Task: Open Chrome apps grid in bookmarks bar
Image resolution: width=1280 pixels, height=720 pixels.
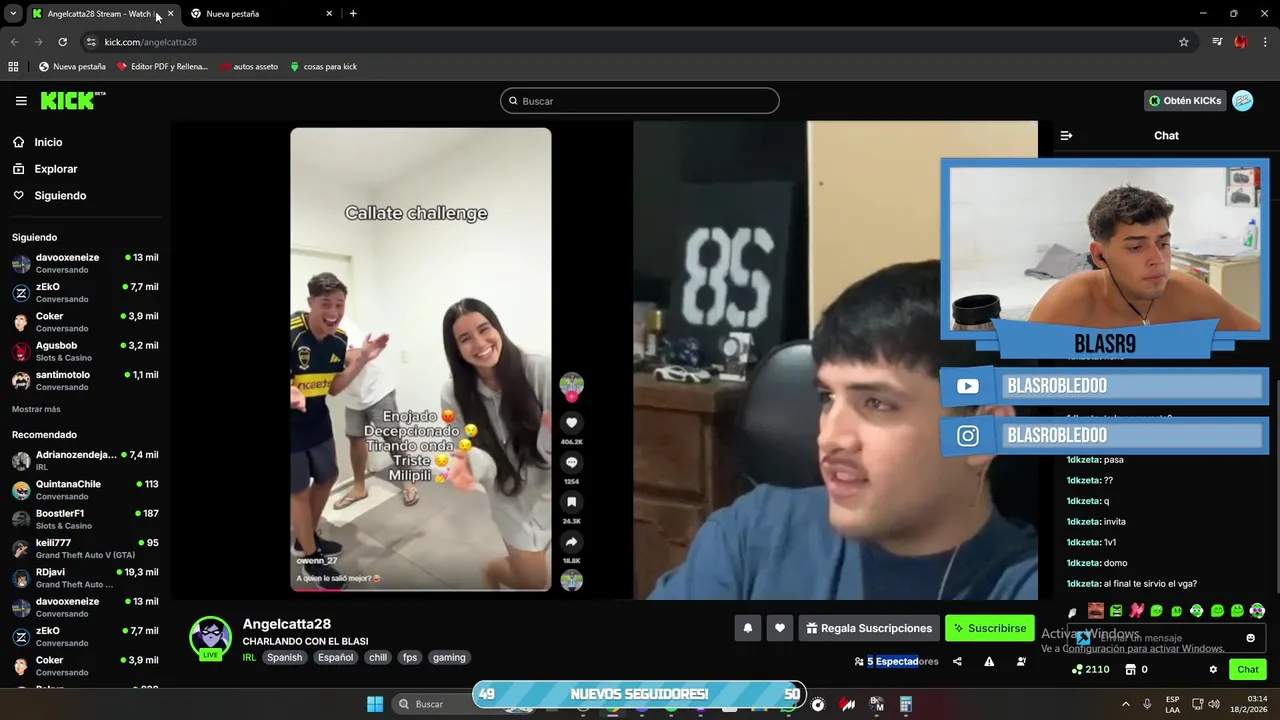Action: point(13,67)
